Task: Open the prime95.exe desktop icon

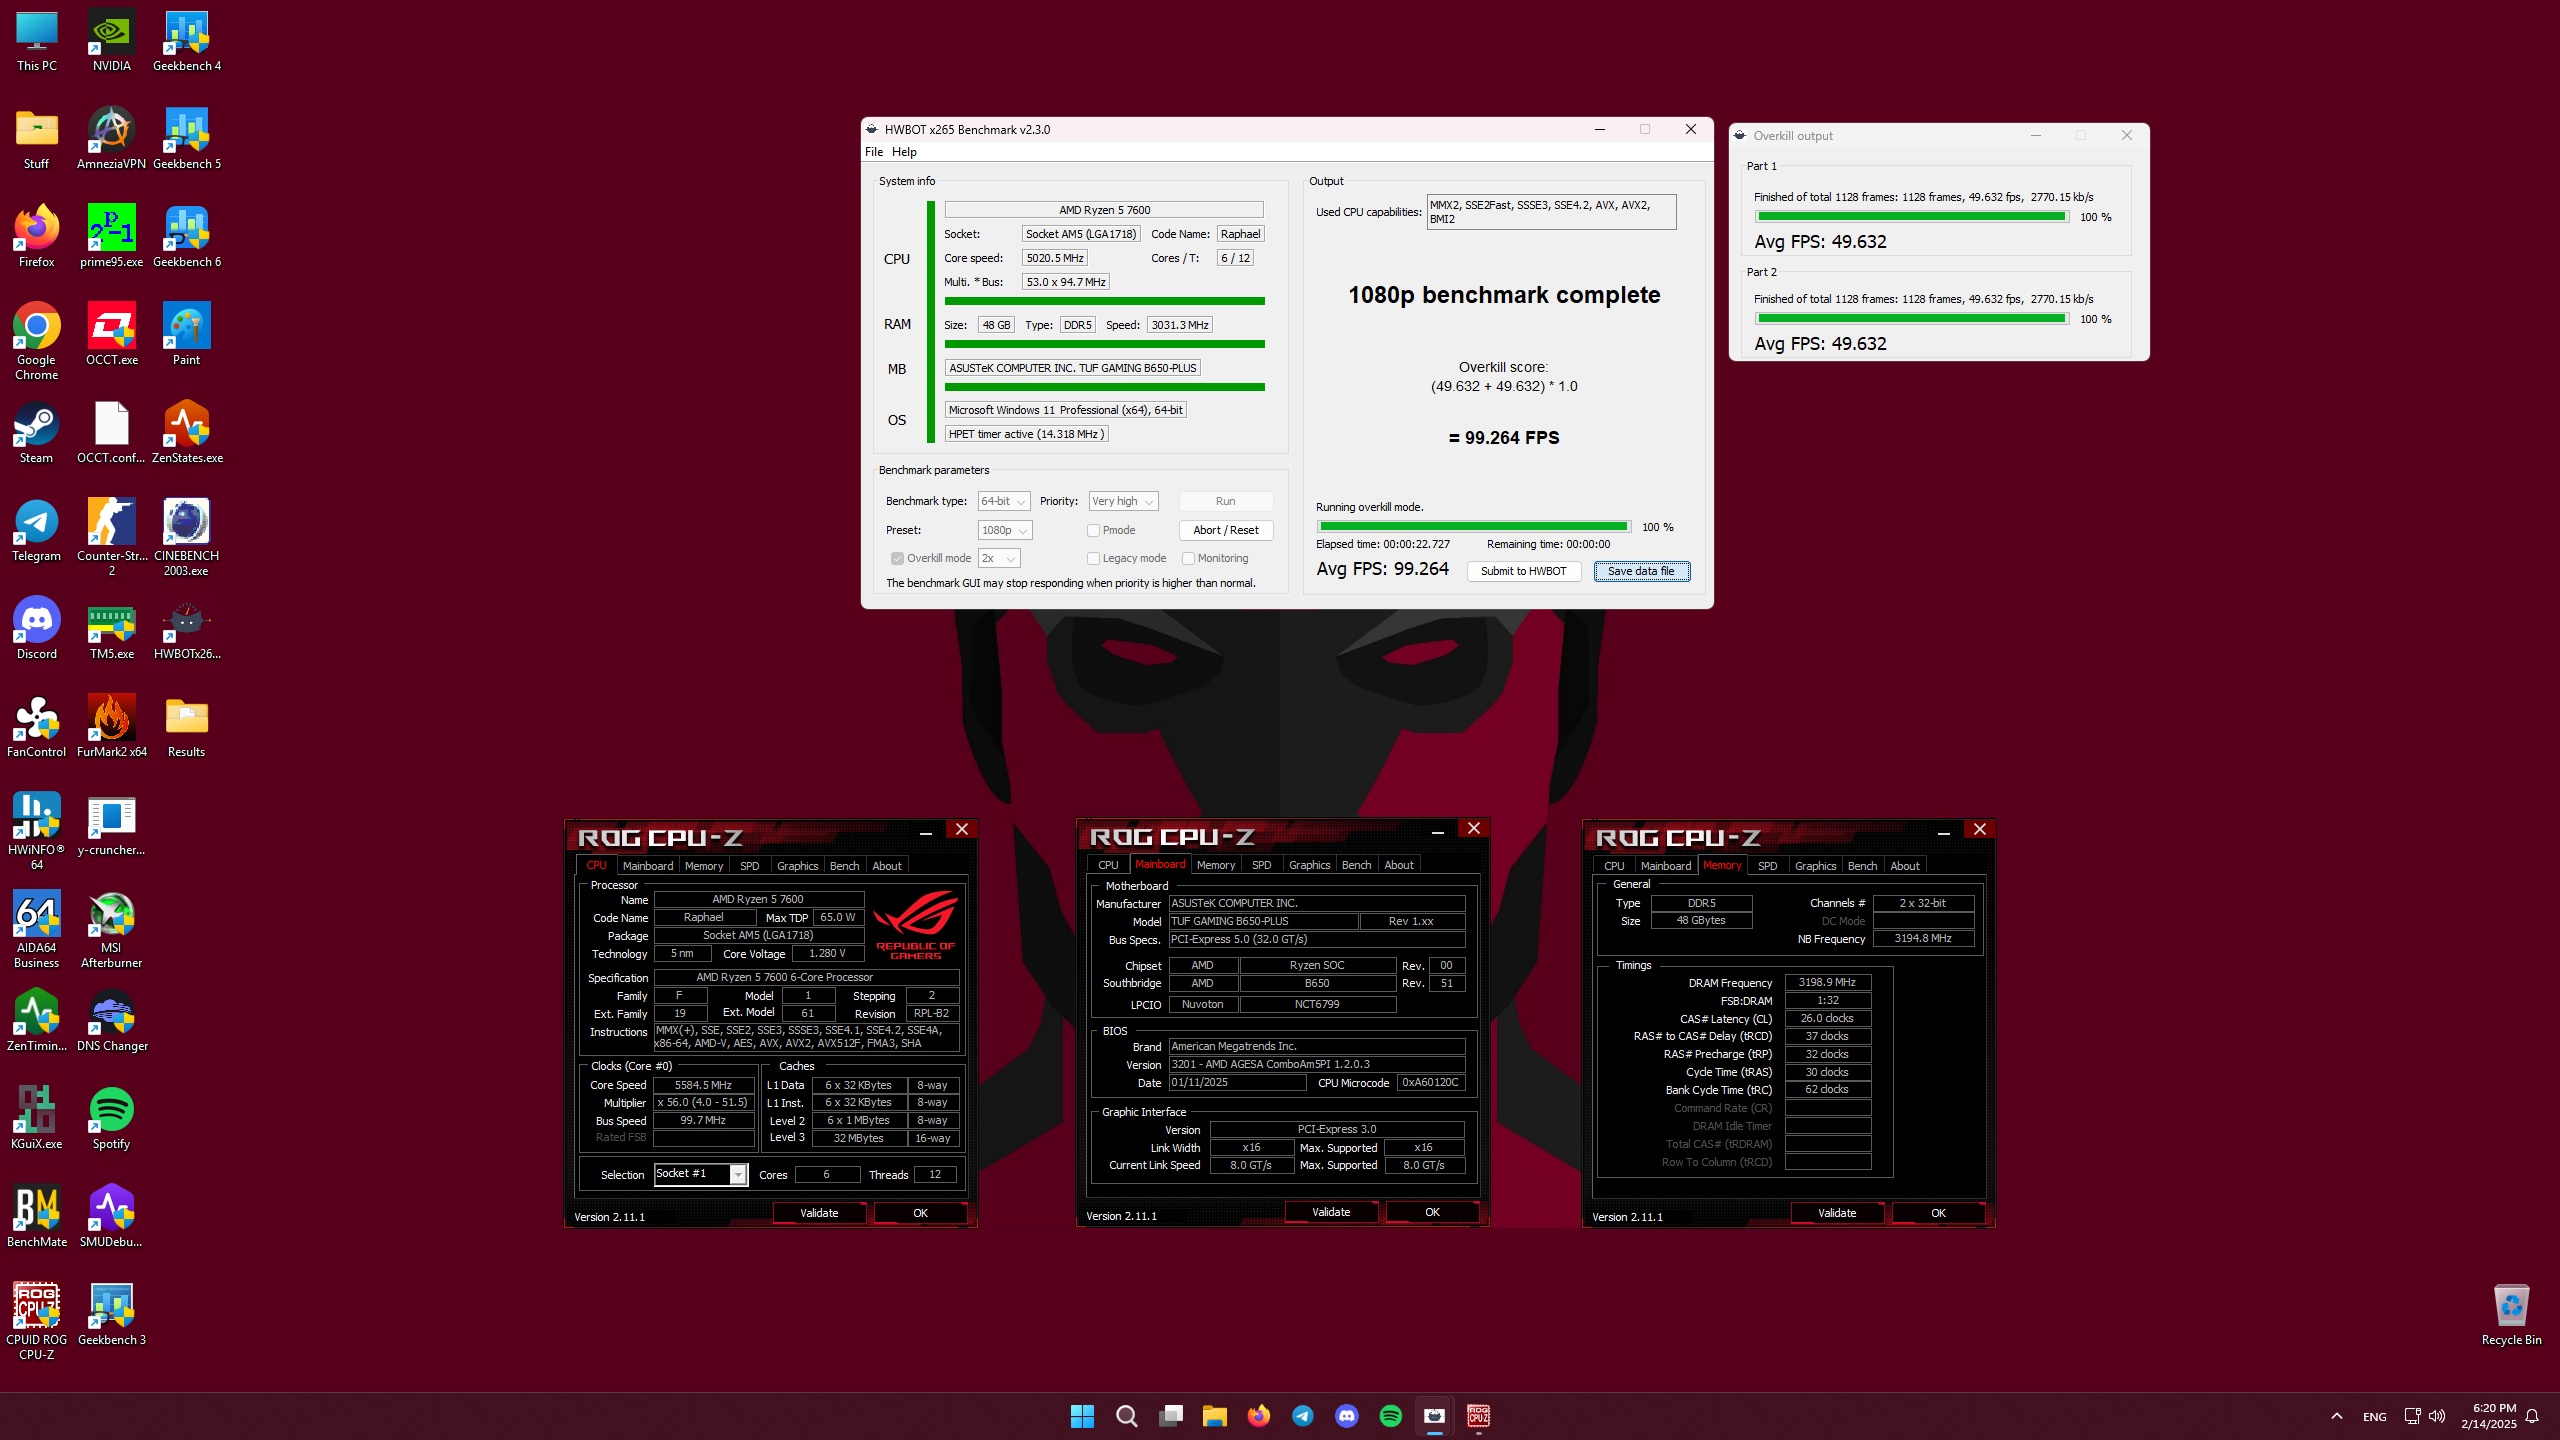Action: click(x=111, y=236)
